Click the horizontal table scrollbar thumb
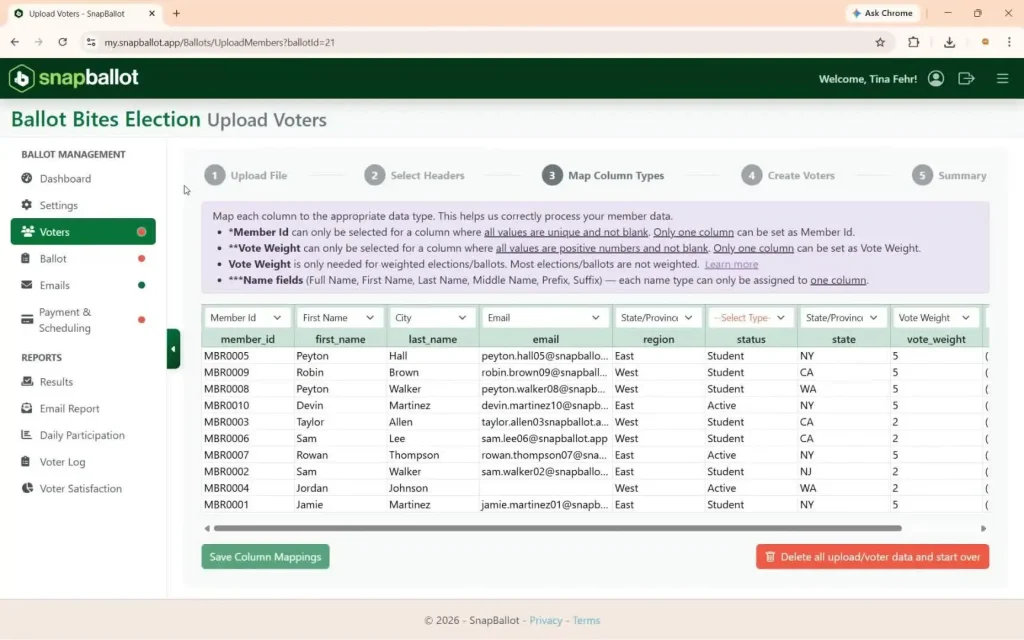Image resolution: width=1024 pixels, height=640 pixels. point(557,528)
